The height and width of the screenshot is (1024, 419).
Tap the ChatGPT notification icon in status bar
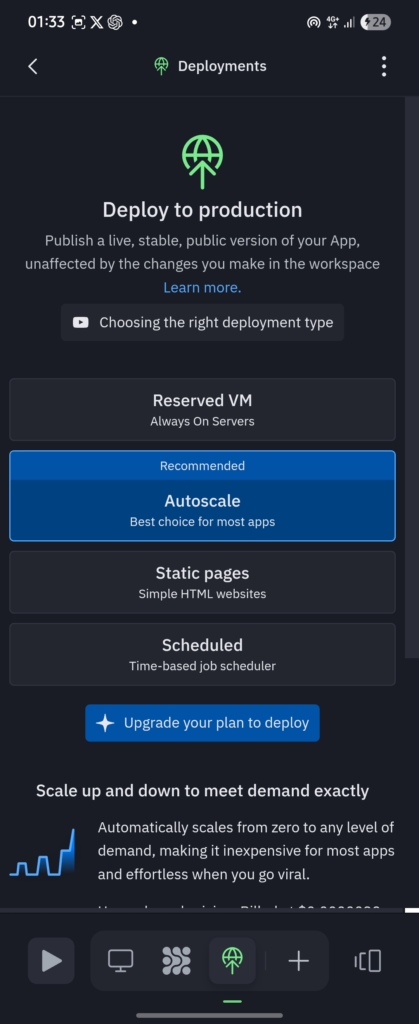coord(116,22)
